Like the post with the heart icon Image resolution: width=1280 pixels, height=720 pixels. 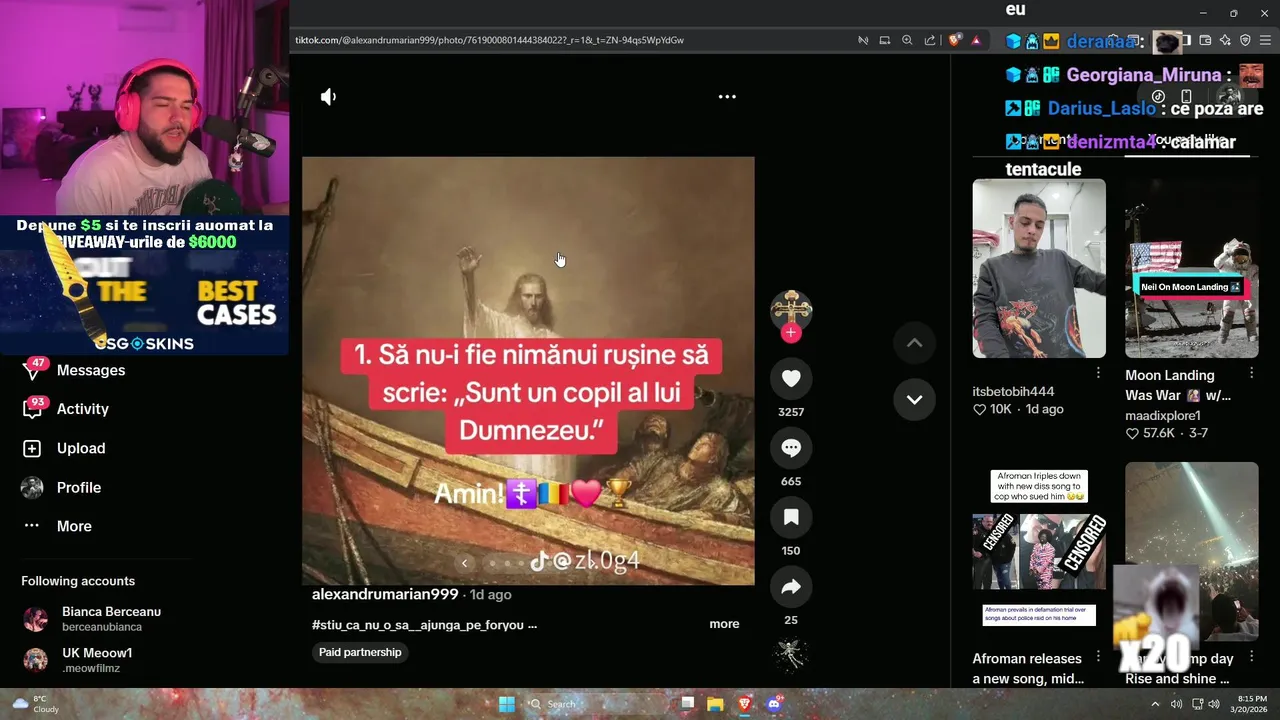tap(791, 378)
